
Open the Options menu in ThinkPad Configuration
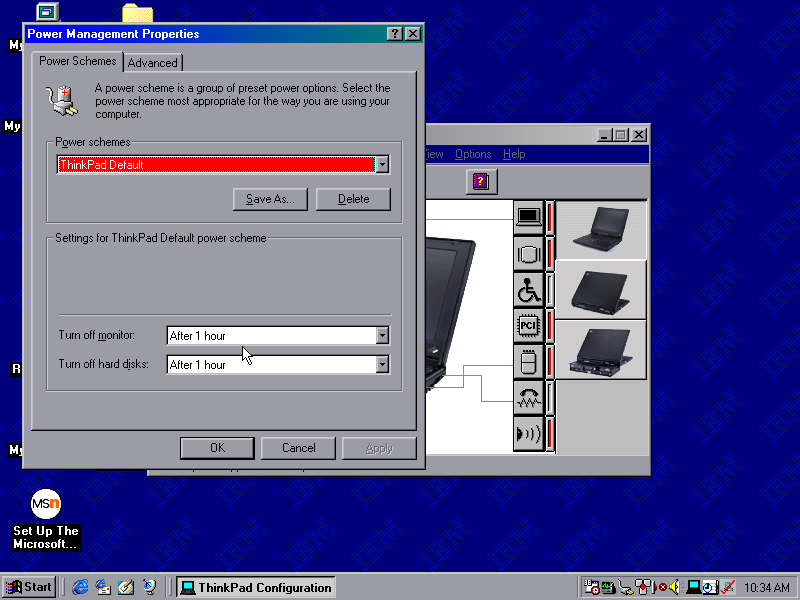coord(473,154)
